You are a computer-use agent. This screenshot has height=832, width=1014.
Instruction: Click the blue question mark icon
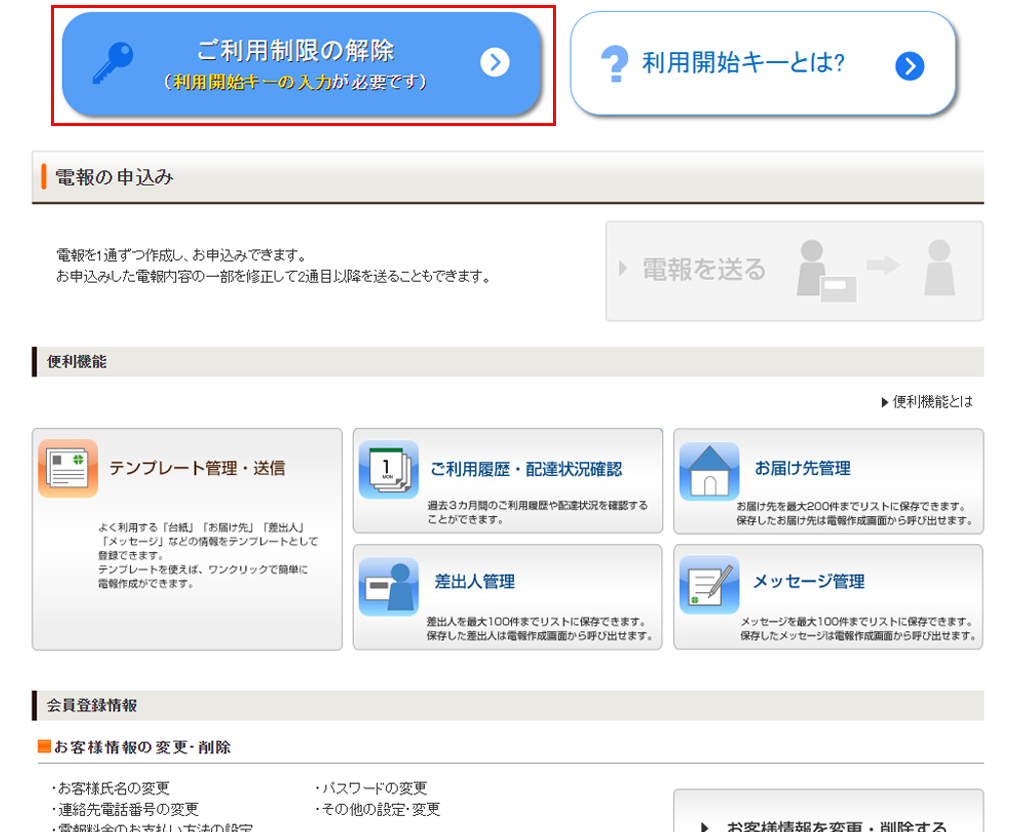pyautogui.click(x=612, y=65)
